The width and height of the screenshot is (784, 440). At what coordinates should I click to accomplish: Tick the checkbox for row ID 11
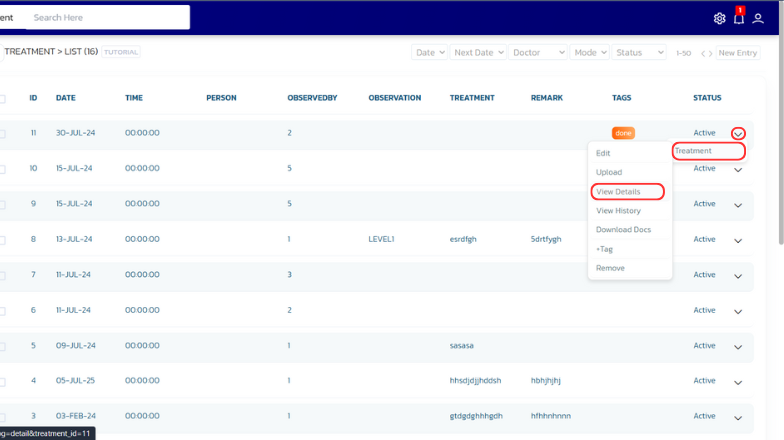click(x=2, y=133)
